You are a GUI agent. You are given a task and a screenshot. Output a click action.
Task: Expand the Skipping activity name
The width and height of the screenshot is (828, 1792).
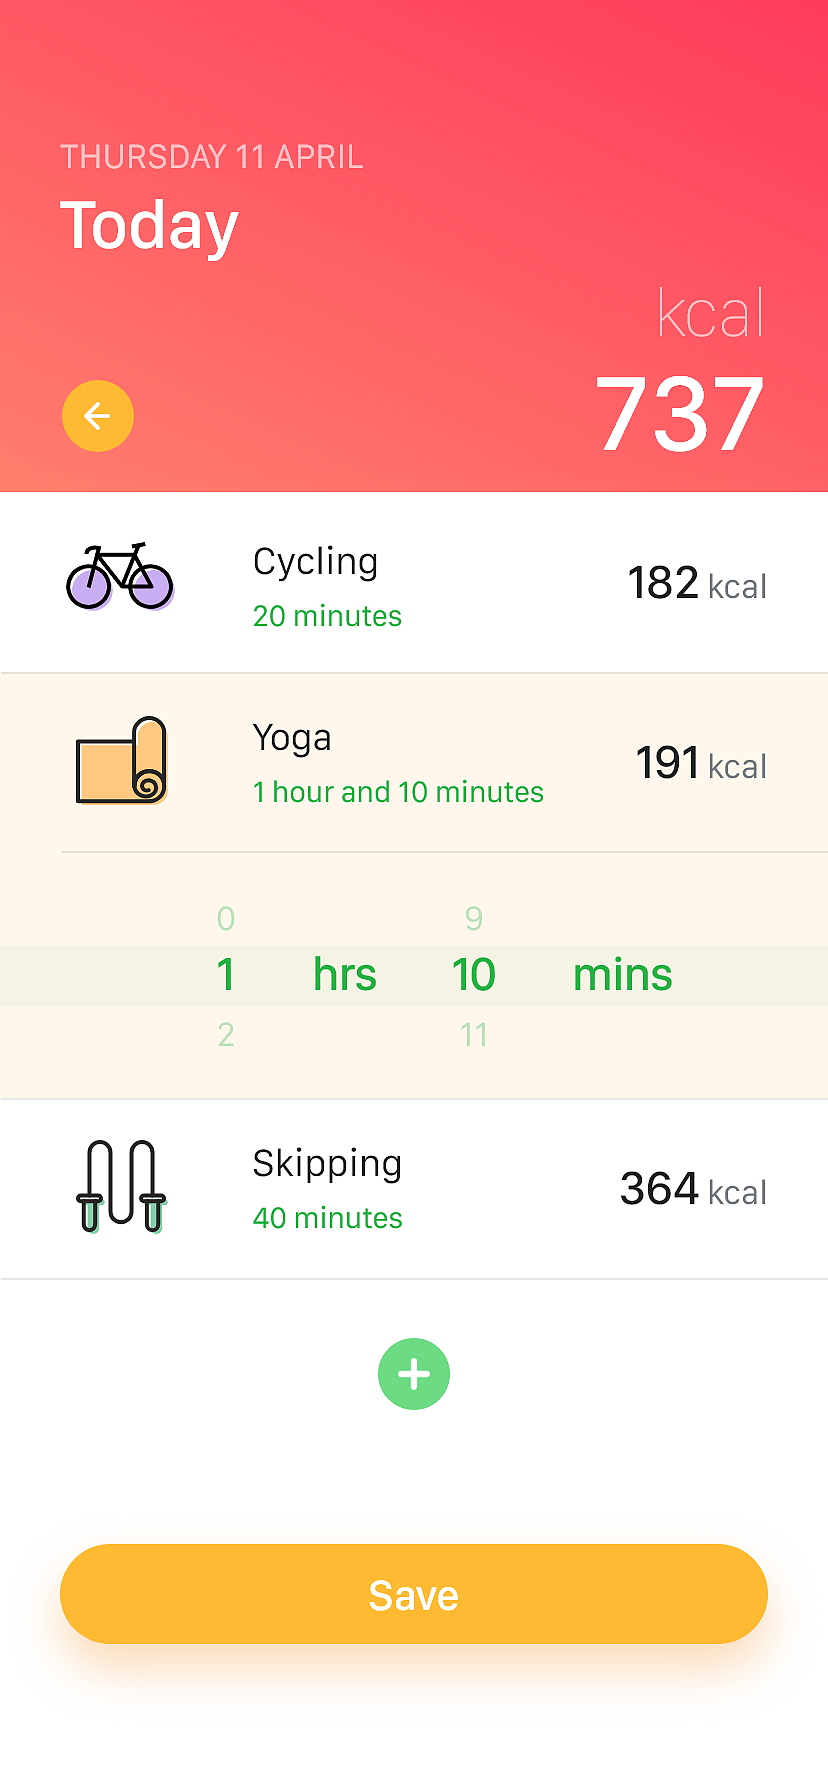(x=327, y=1164)
